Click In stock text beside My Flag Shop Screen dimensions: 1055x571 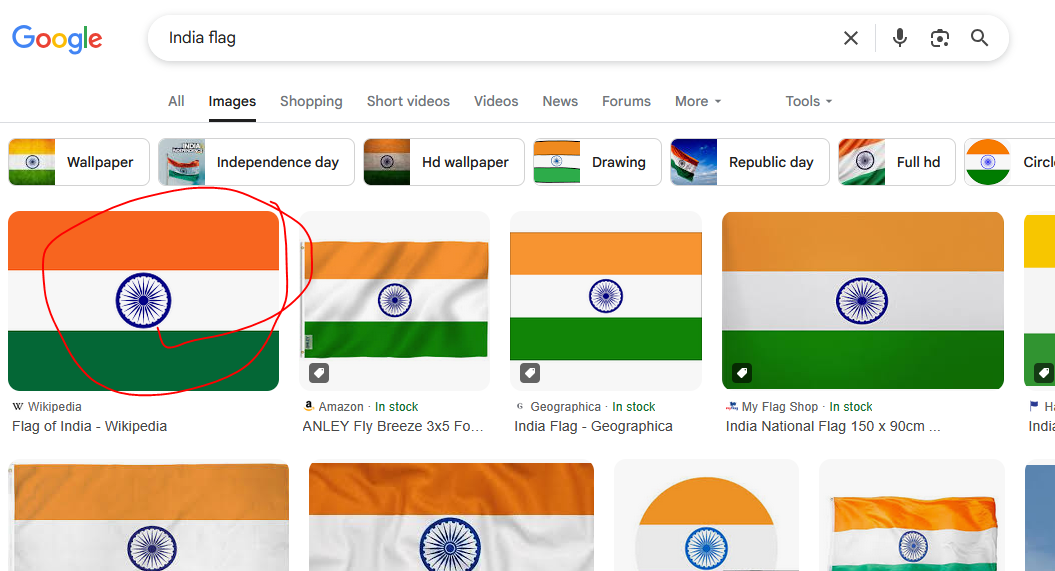point(850,406)
